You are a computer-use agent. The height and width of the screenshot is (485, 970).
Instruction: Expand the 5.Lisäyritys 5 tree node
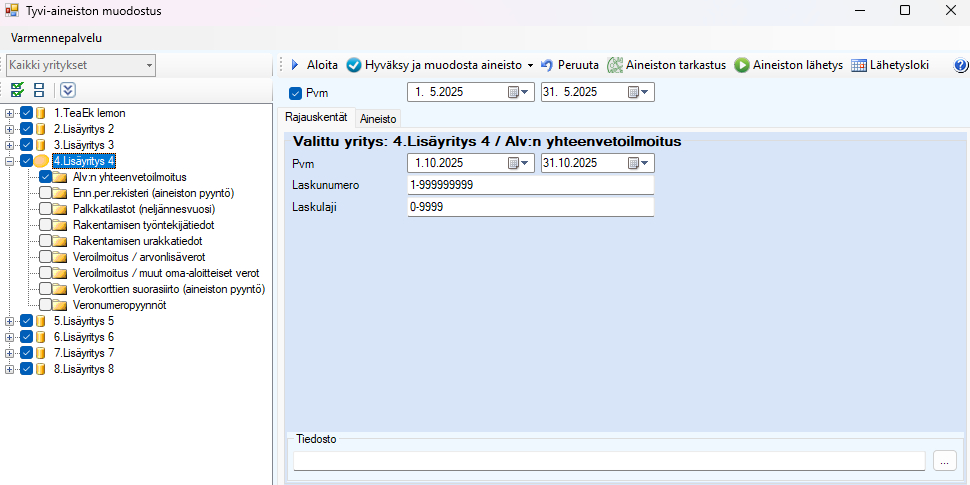10,321
